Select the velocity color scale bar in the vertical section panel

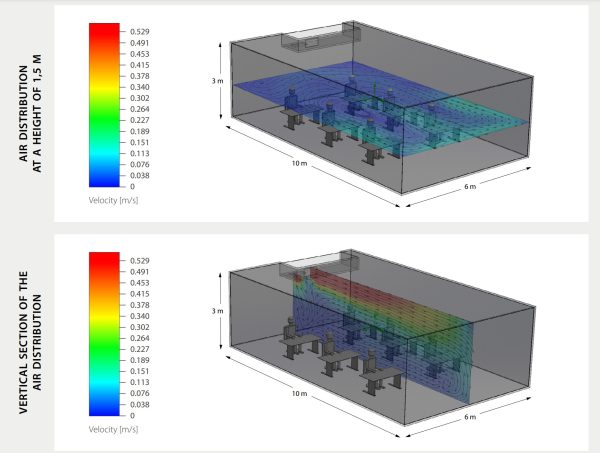104,334
